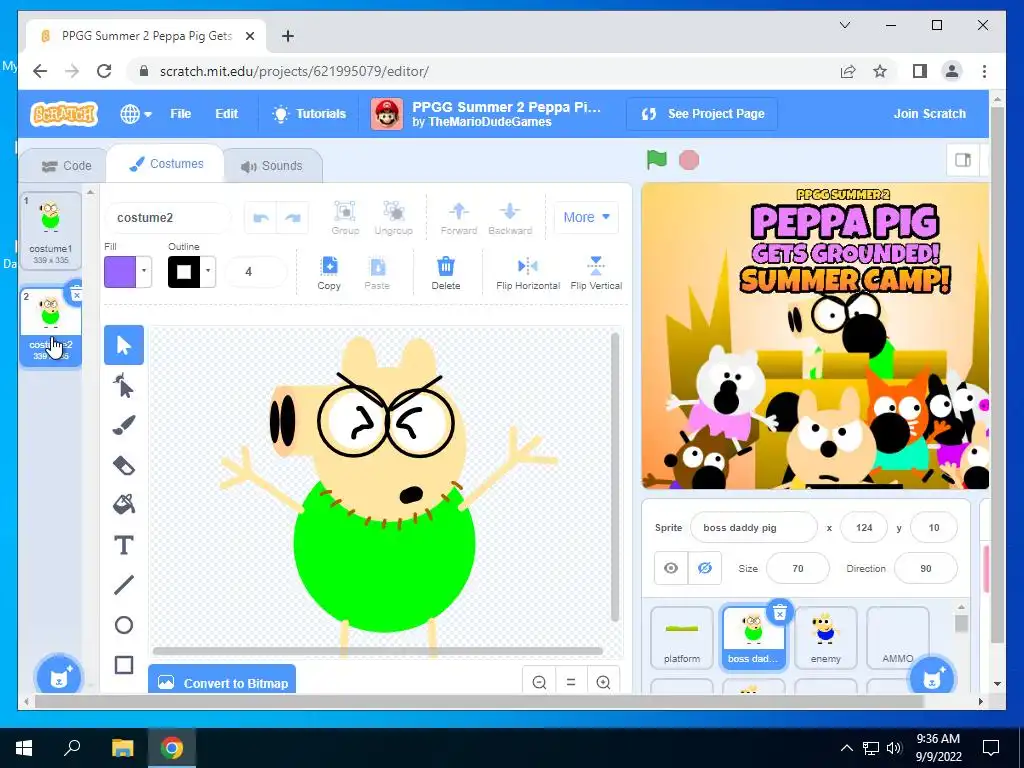Expand the More options dropdown
1024x768 pixels.
click(x=586, y=217)
